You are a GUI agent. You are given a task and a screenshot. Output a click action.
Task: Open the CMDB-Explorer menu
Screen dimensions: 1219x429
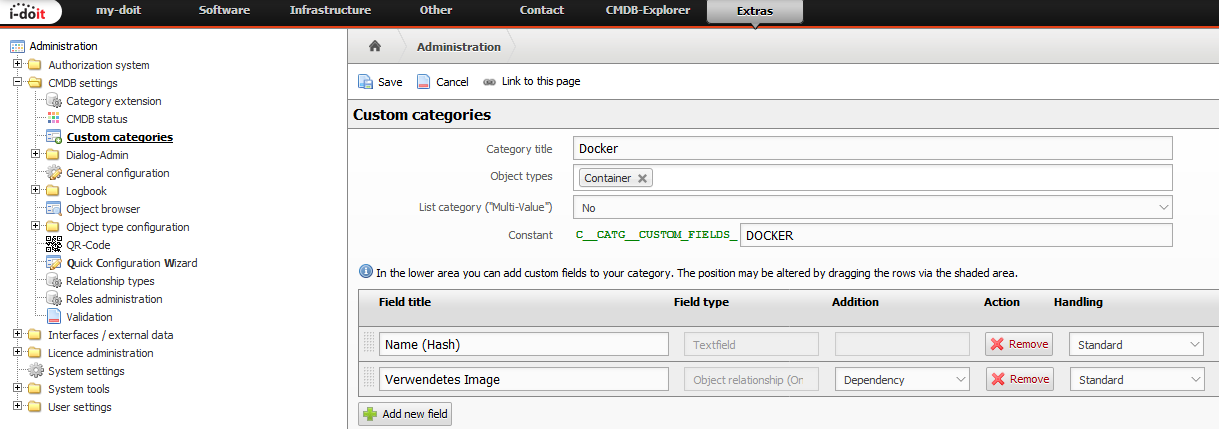(x=648, y=10)
